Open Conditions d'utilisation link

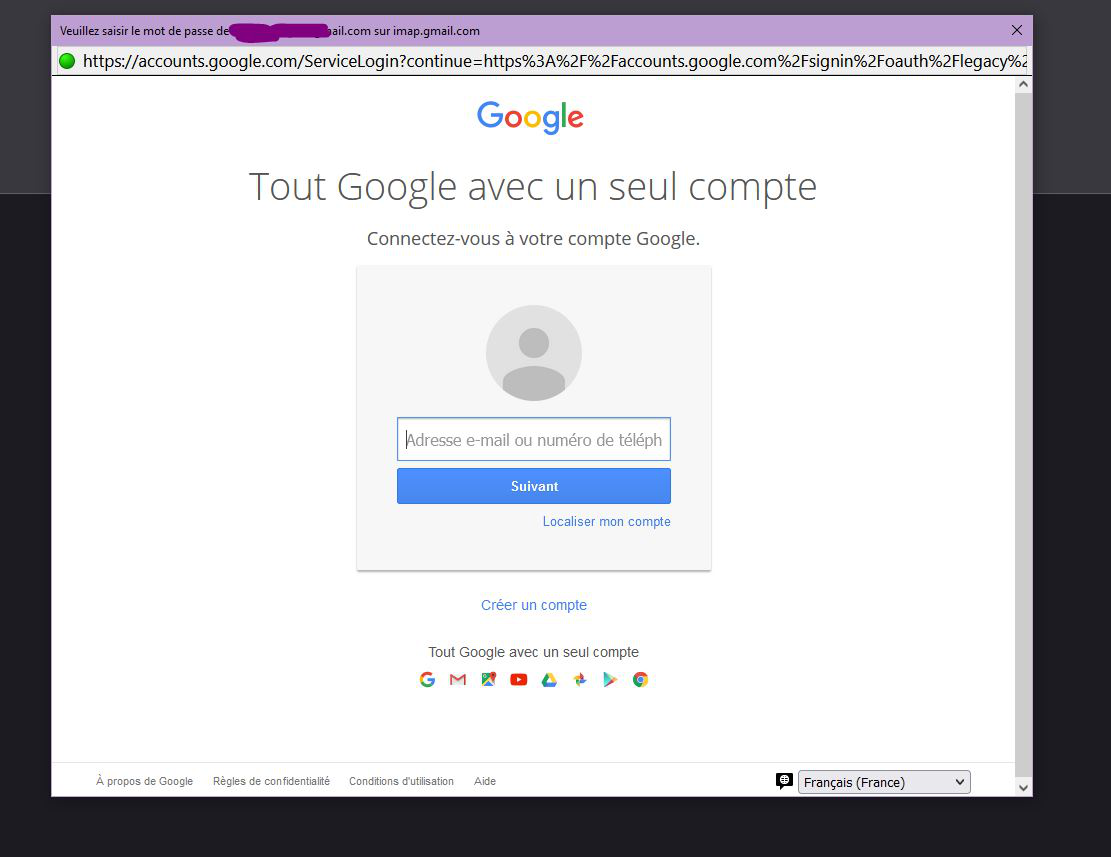tap(401, 781)
